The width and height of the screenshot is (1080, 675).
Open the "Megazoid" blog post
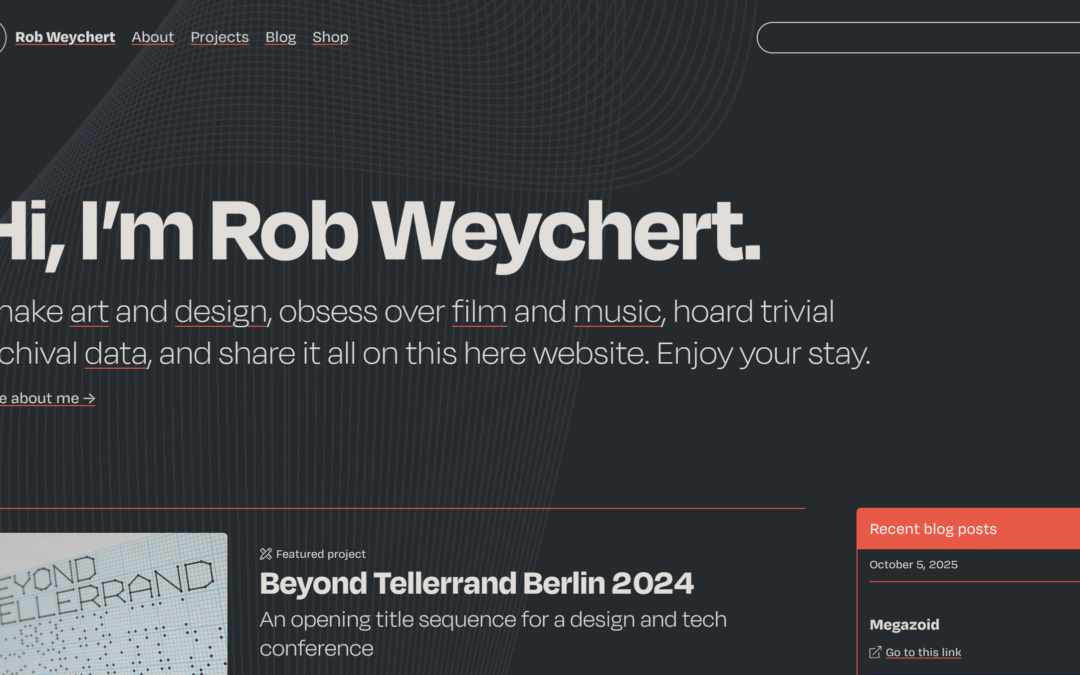pos(904,624)
